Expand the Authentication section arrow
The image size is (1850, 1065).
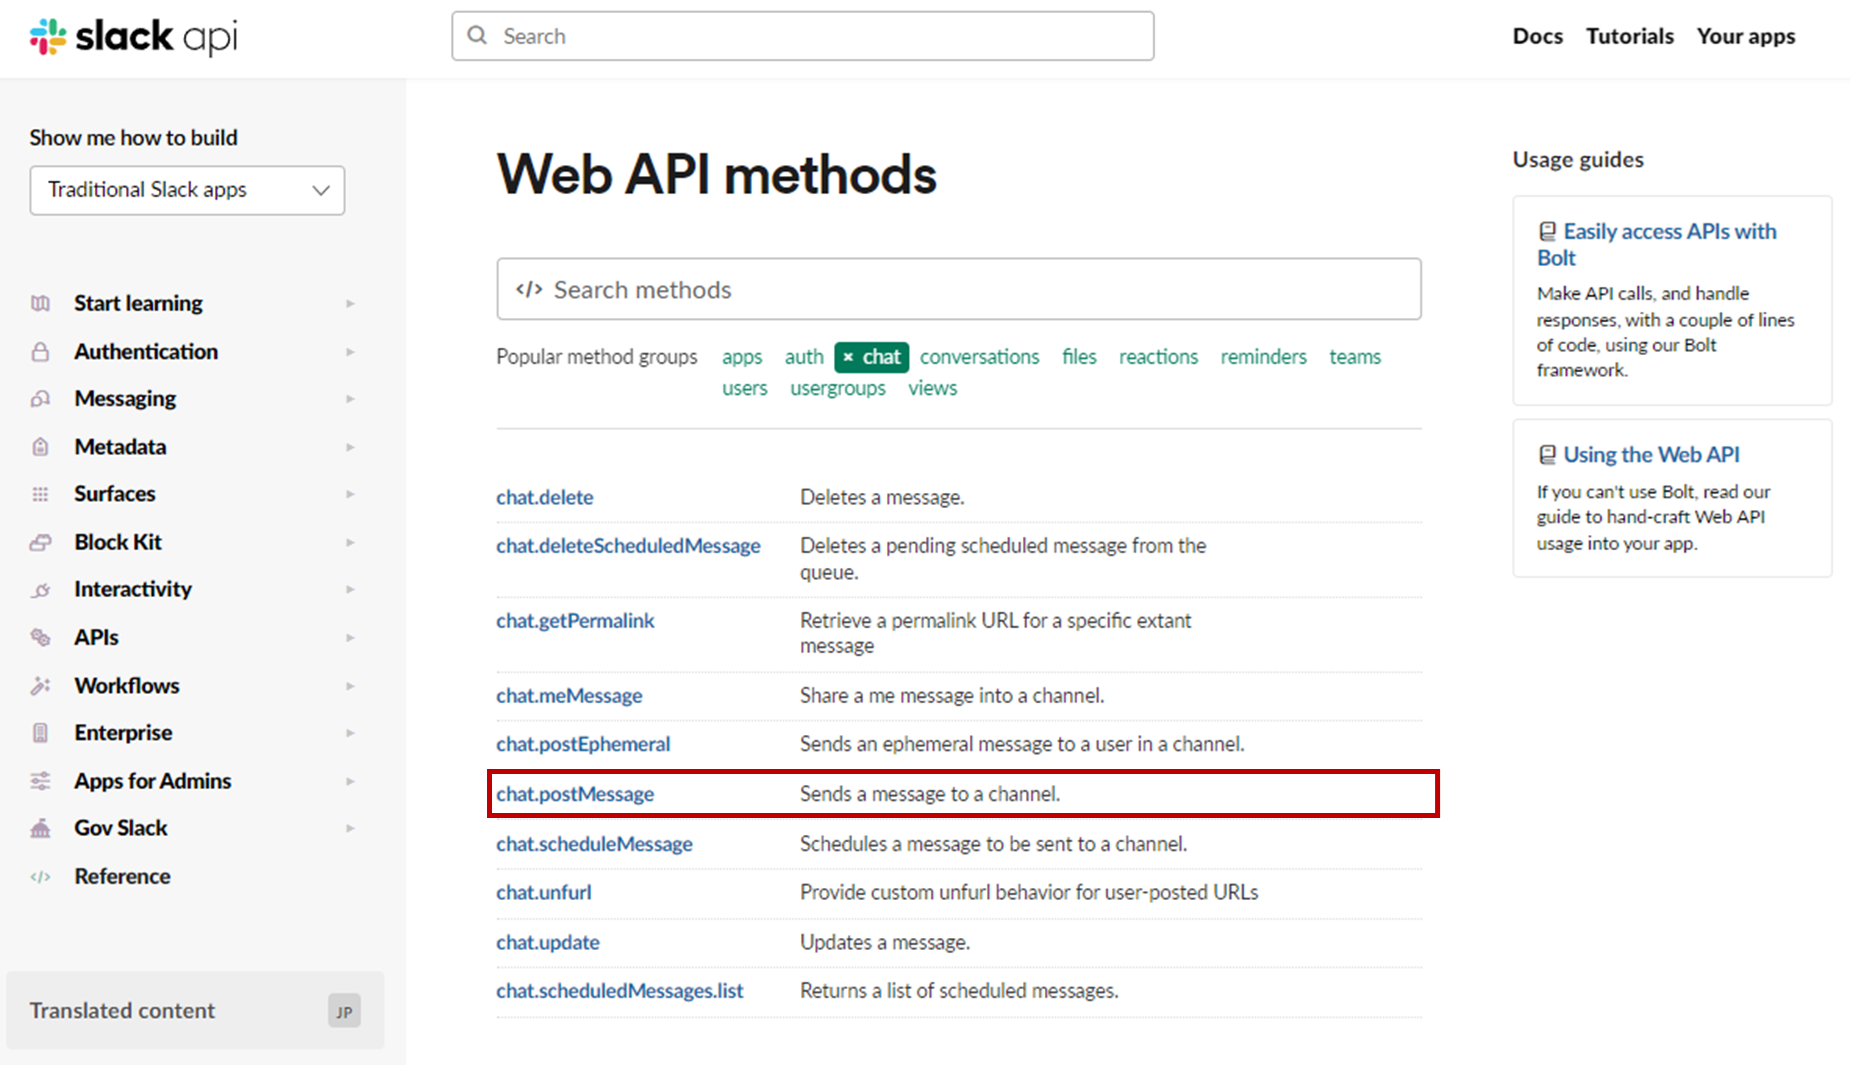[x=350, y=351]
